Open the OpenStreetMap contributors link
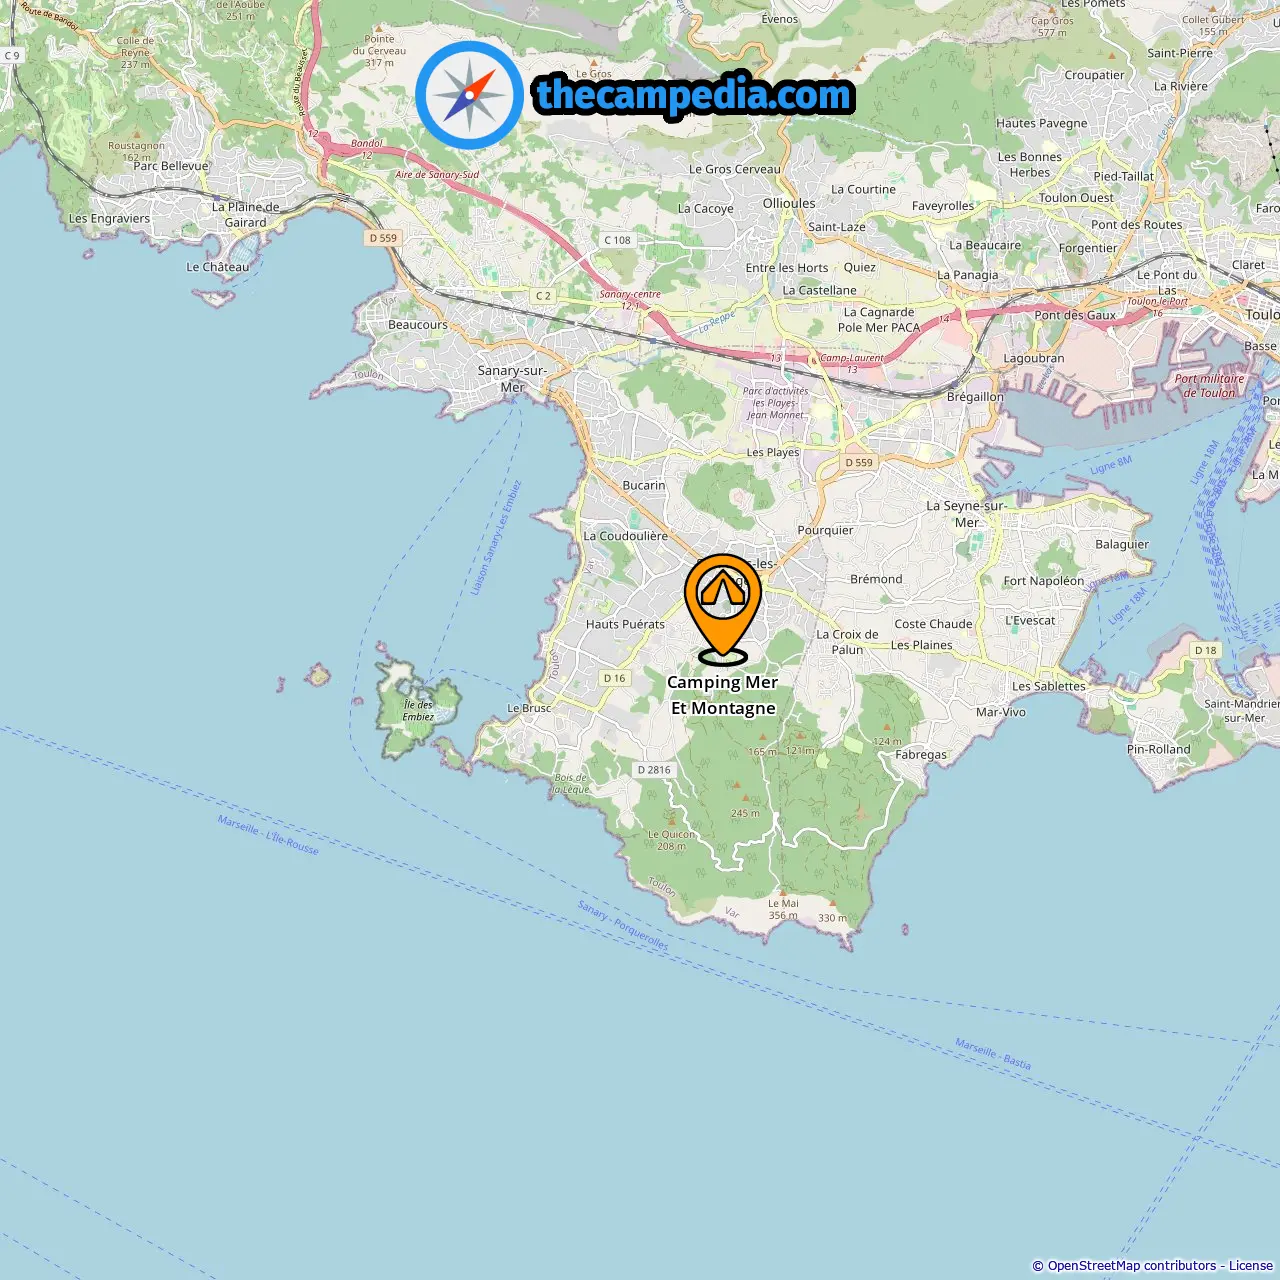This screenshot has width=1280, height=1280. click(1132, 1265)
